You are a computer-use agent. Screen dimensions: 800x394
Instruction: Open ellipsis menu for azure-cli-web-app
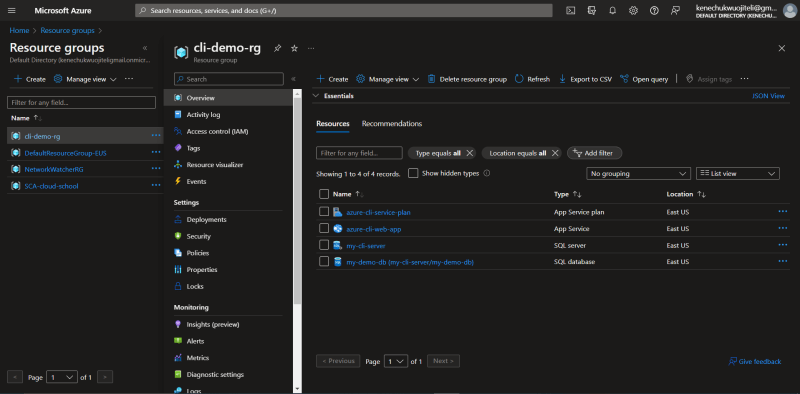(783, 228)
